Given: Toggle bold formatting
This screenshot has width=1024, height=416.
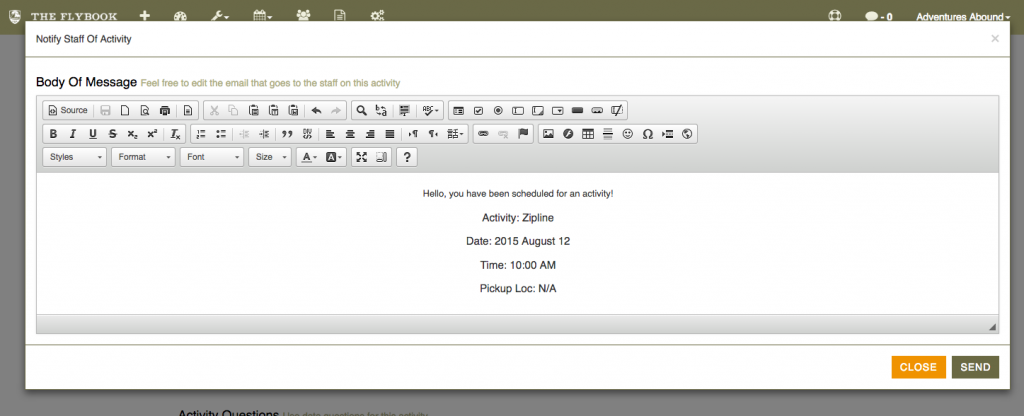Looking at the screenshot, I should tap(54, 134).
